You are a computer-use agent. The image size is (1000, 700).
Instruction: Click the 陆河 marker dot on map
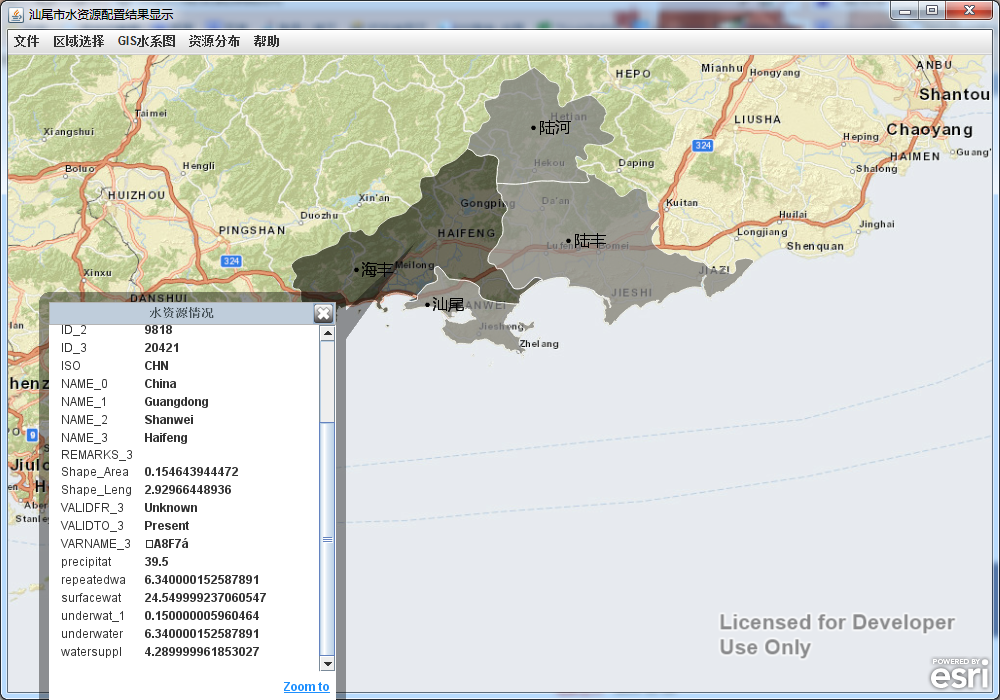tap(534, 127)
